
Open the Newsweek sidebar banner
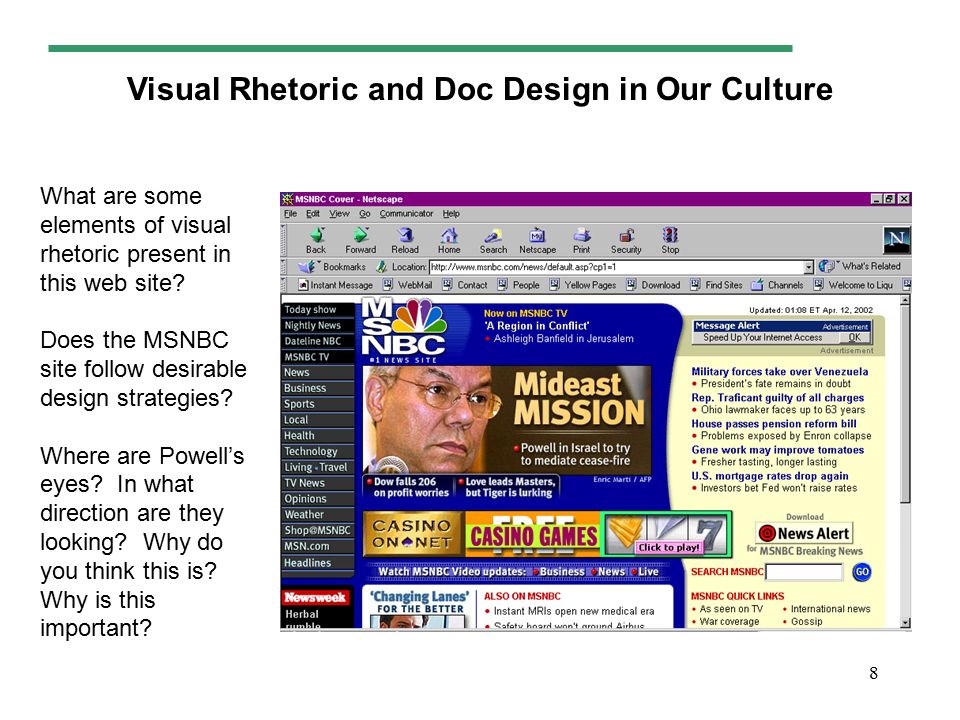tap(315, 598)
